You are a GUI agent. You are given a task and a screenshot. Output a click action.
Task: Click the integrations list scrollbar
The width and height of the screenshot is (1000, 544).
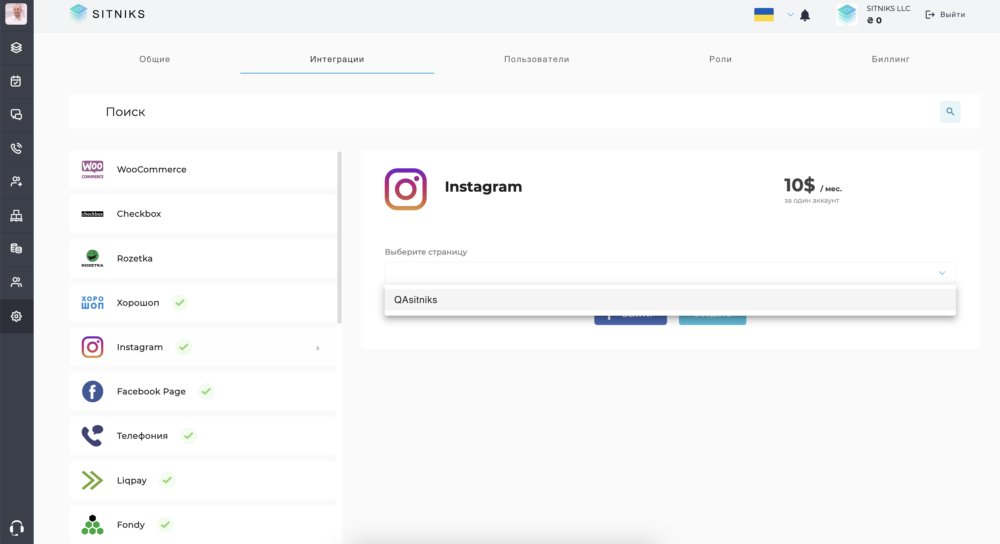tap(339, 238)
